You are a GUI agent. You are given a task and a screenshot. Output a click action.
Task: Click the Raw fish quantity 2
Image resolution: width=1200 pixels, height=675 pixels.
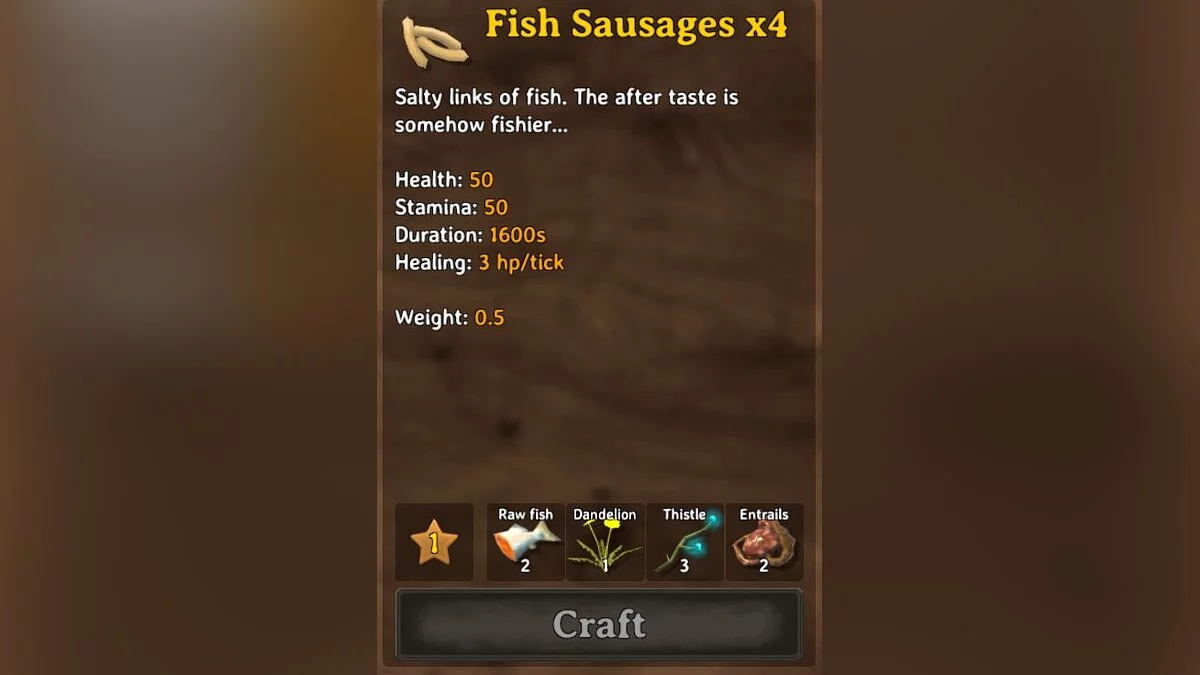point(525,566)
